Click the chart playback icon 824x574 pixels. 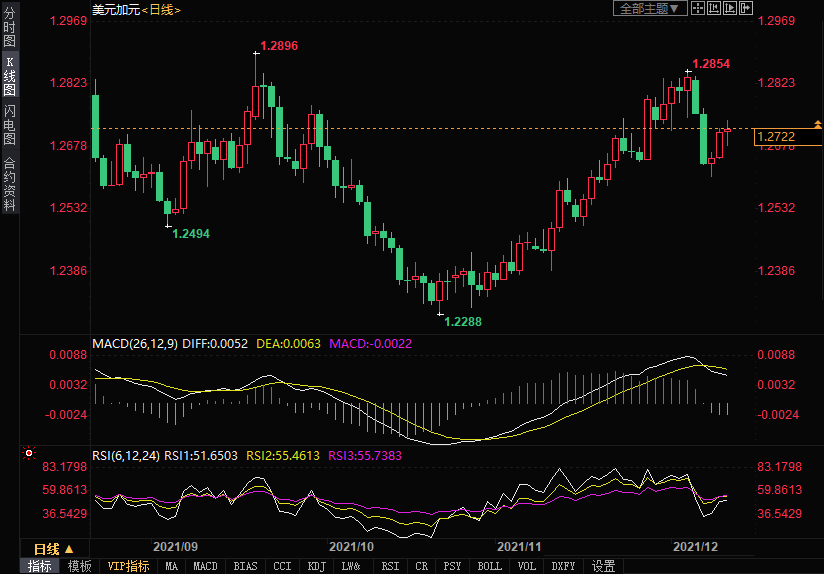[729, 8]
